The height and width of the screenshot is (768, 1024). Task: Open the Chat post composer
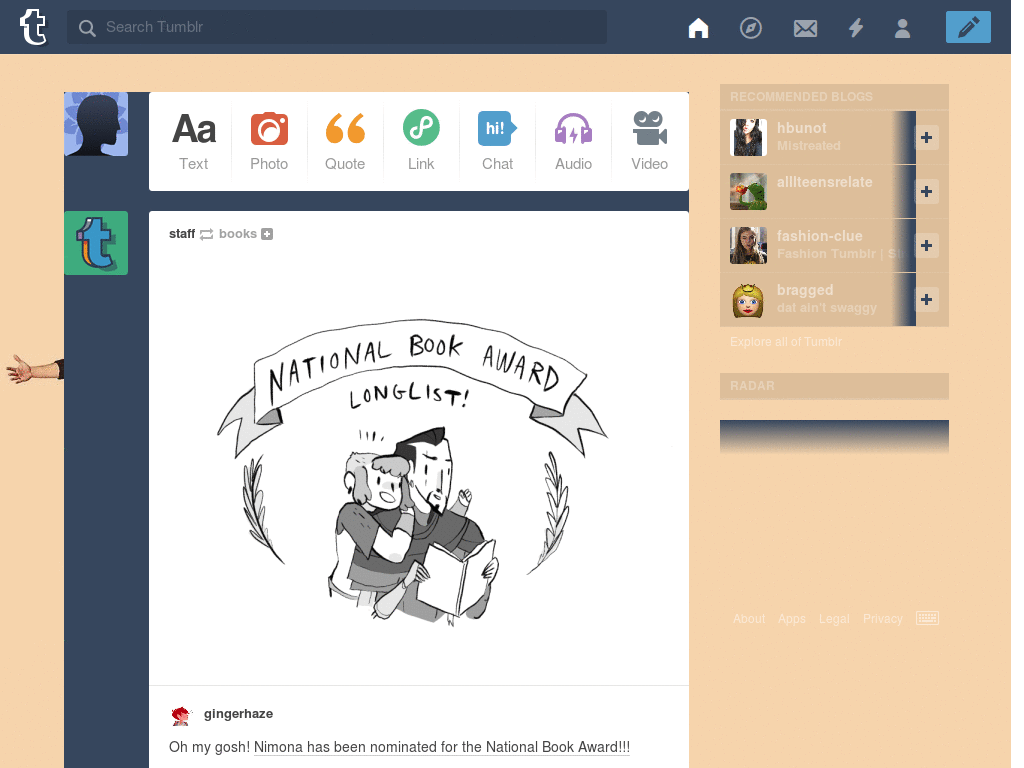click(497, 140)
